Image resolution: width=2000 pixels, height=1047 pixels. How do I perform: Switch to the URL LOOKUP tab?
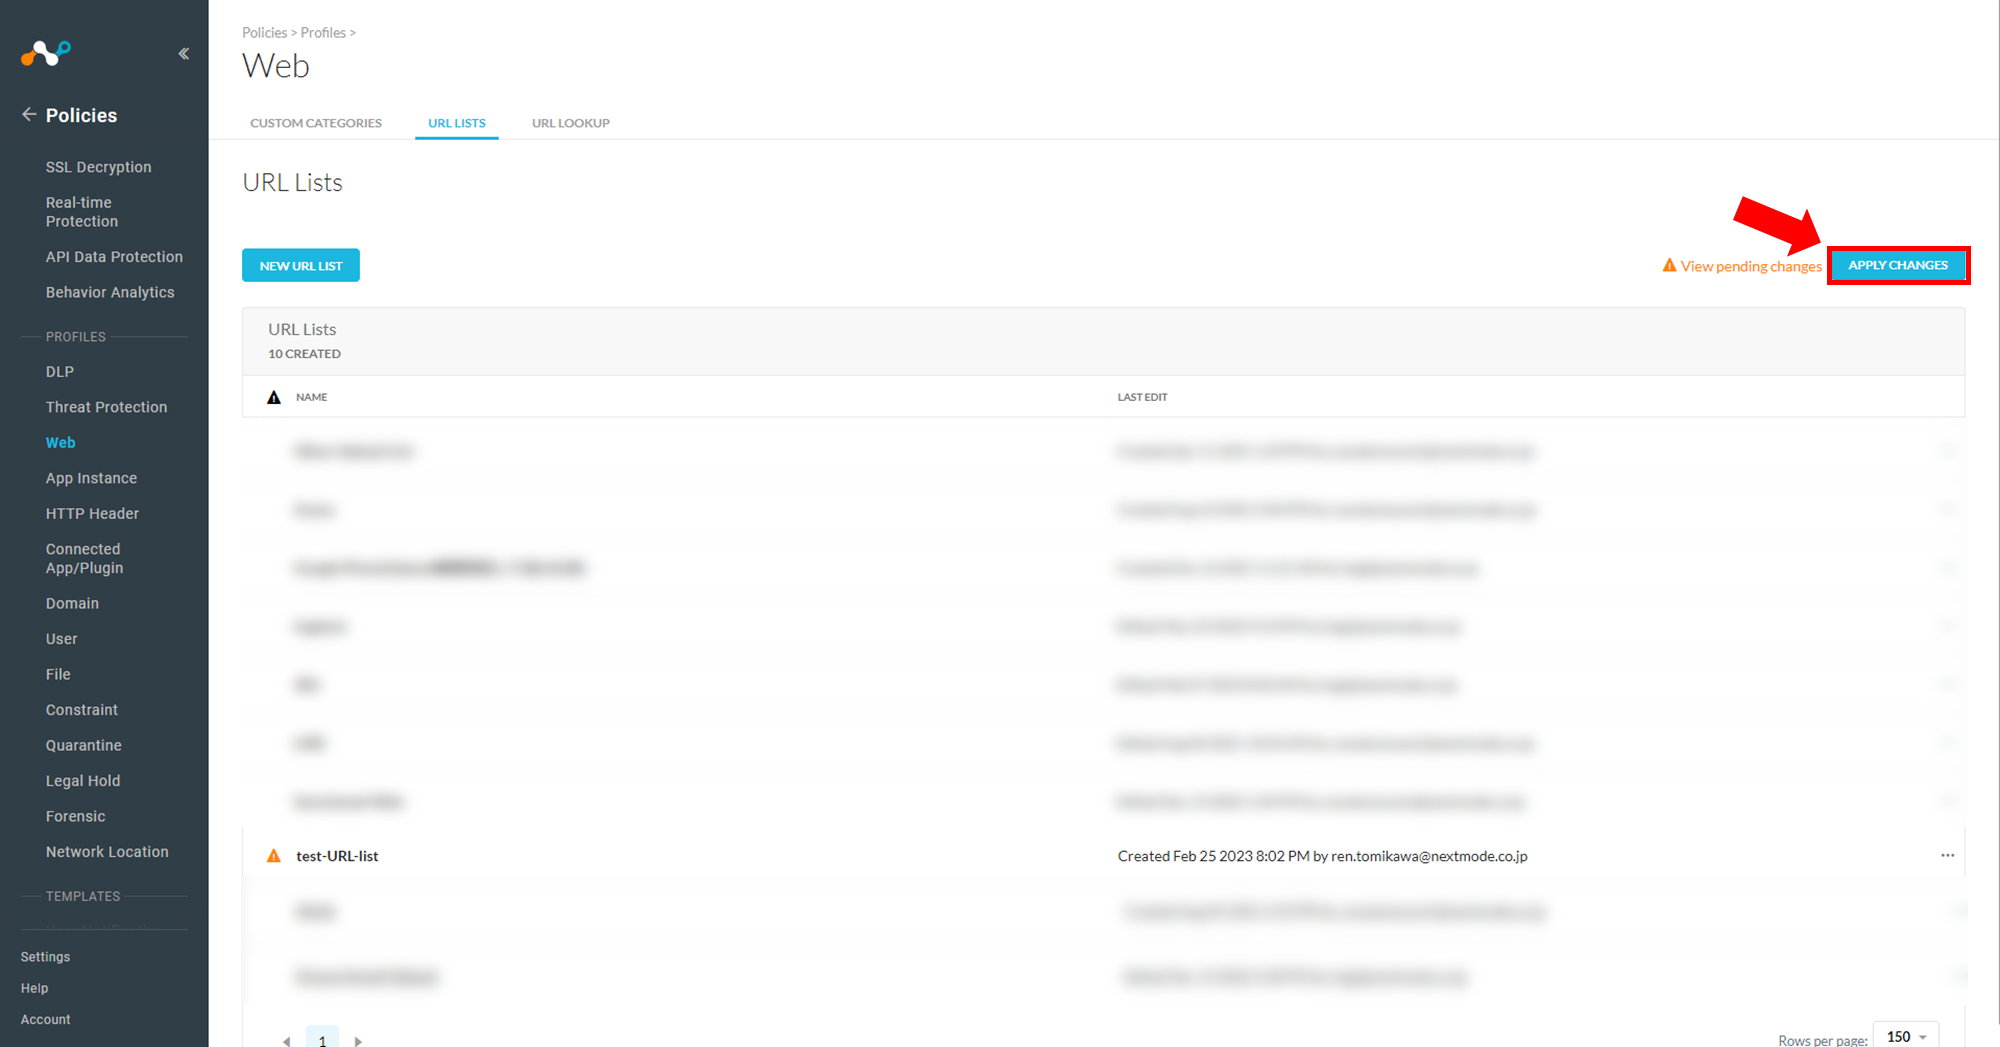[x=570, y=122]
